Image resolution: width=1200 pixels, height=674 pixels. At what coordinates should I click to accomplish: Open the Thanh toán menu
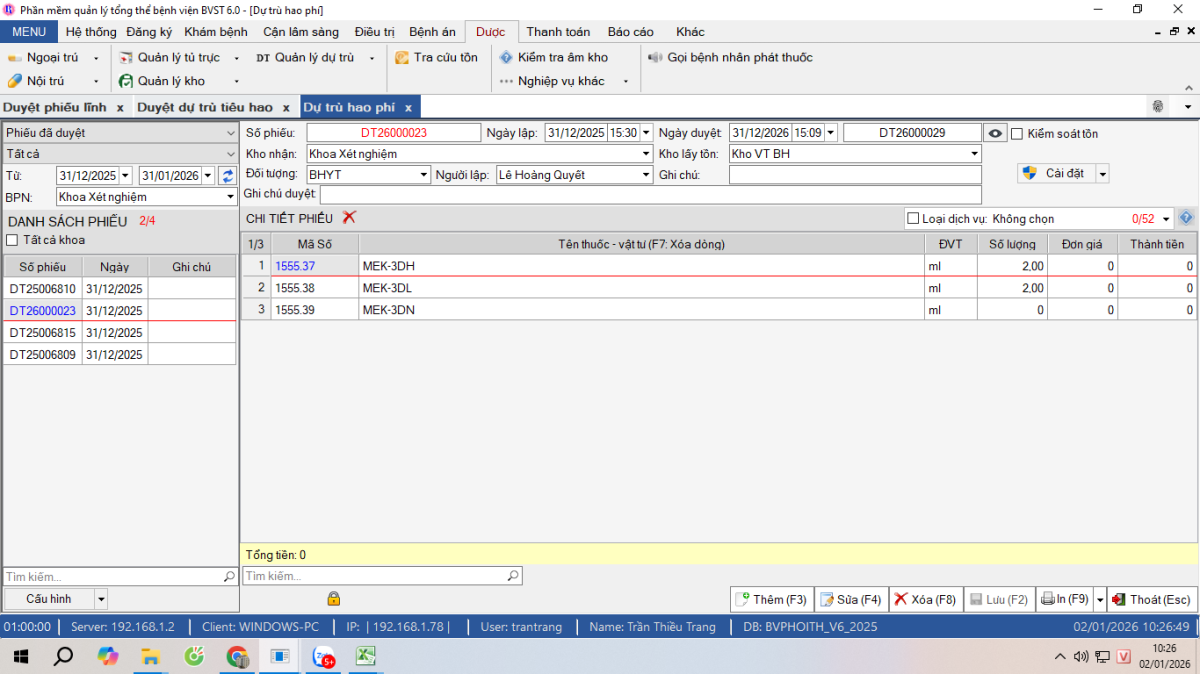[558, 32]
